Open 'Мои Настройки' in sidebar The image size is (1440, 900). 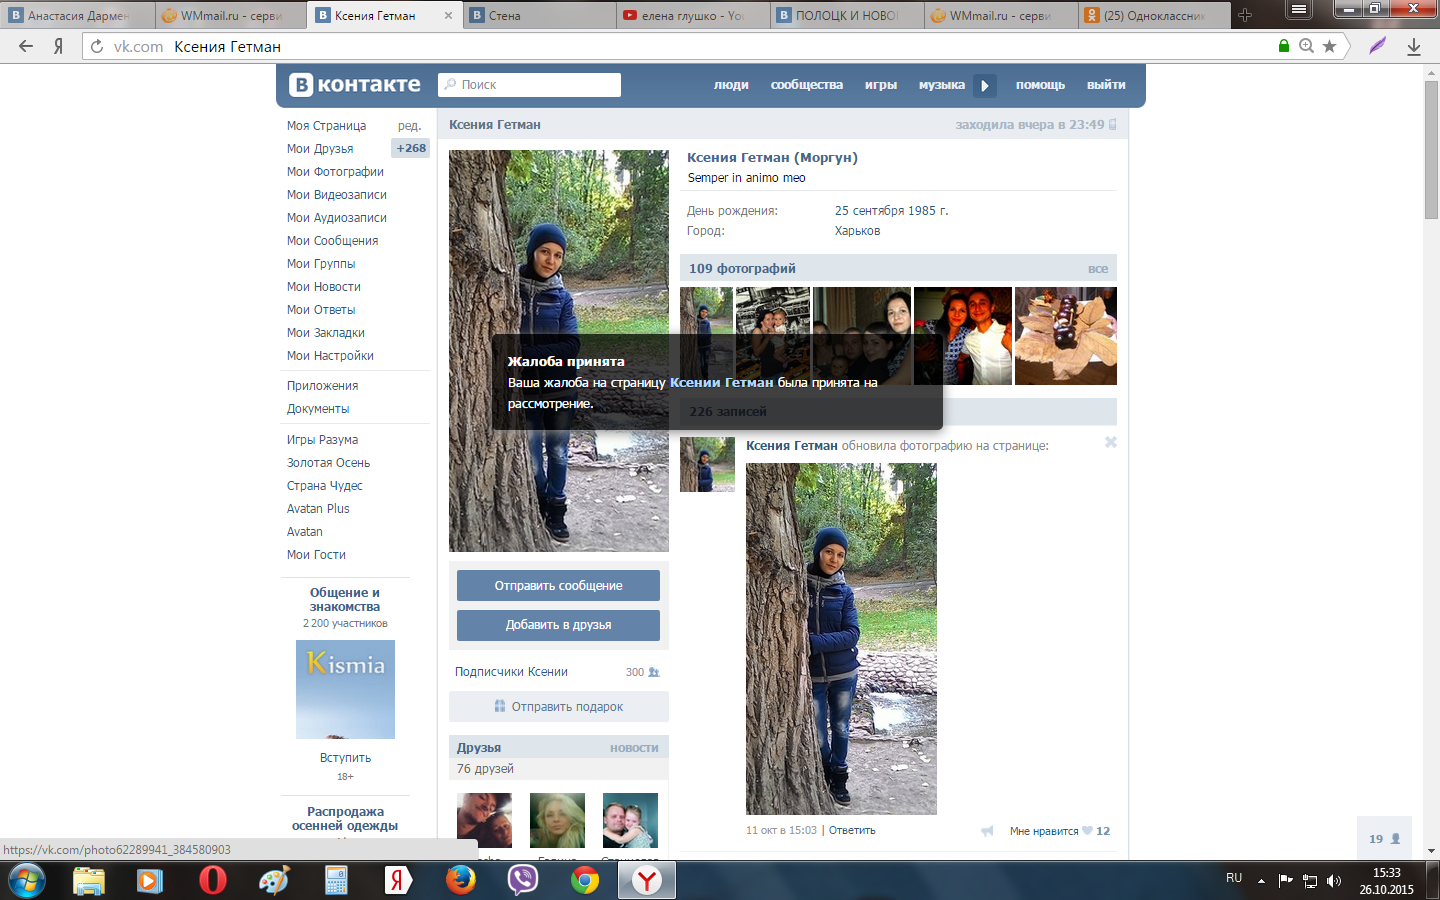[330, 356]
